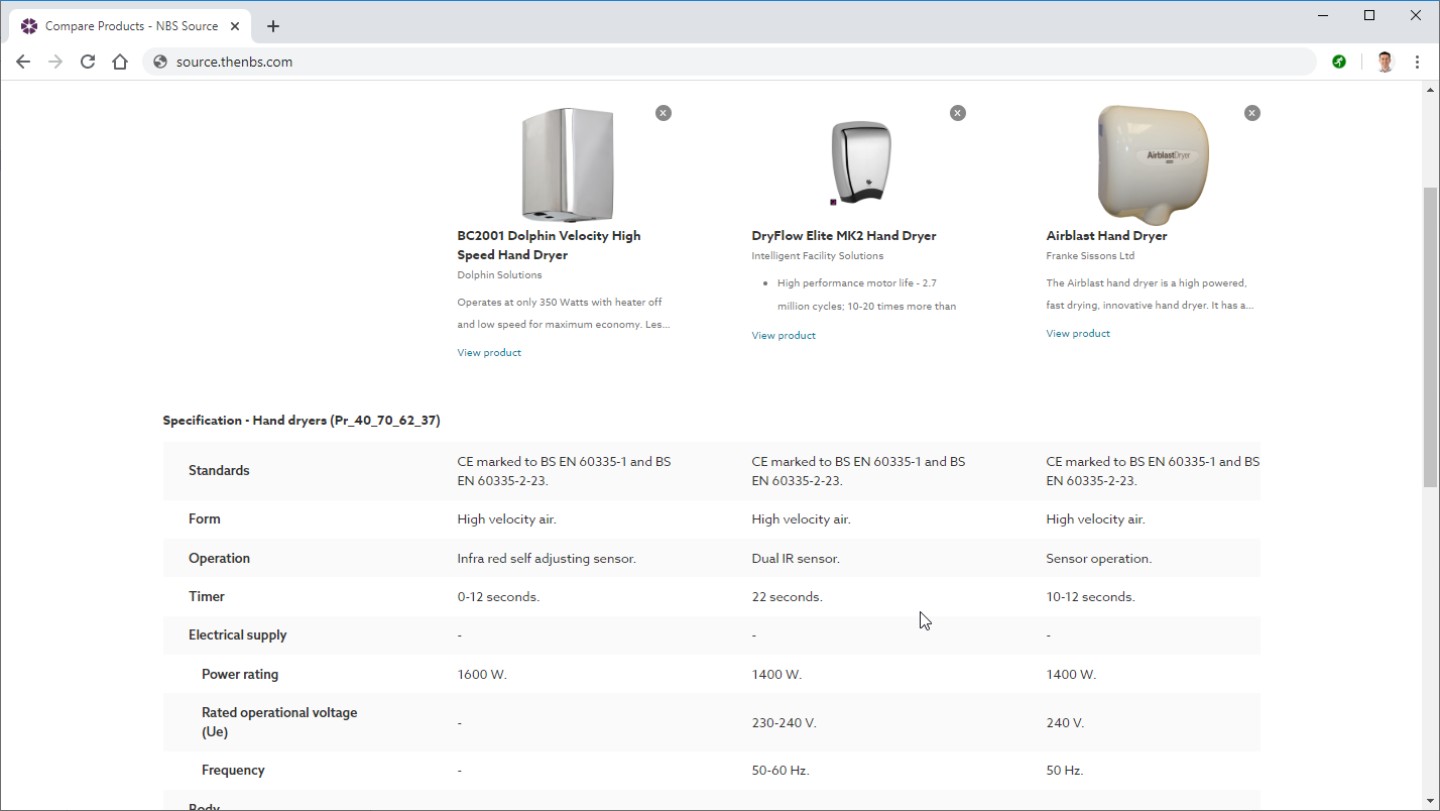This screenshot has width=1440, height=811.
Task: Open View product link for DryFlow Elite
Action: [783, 336]
